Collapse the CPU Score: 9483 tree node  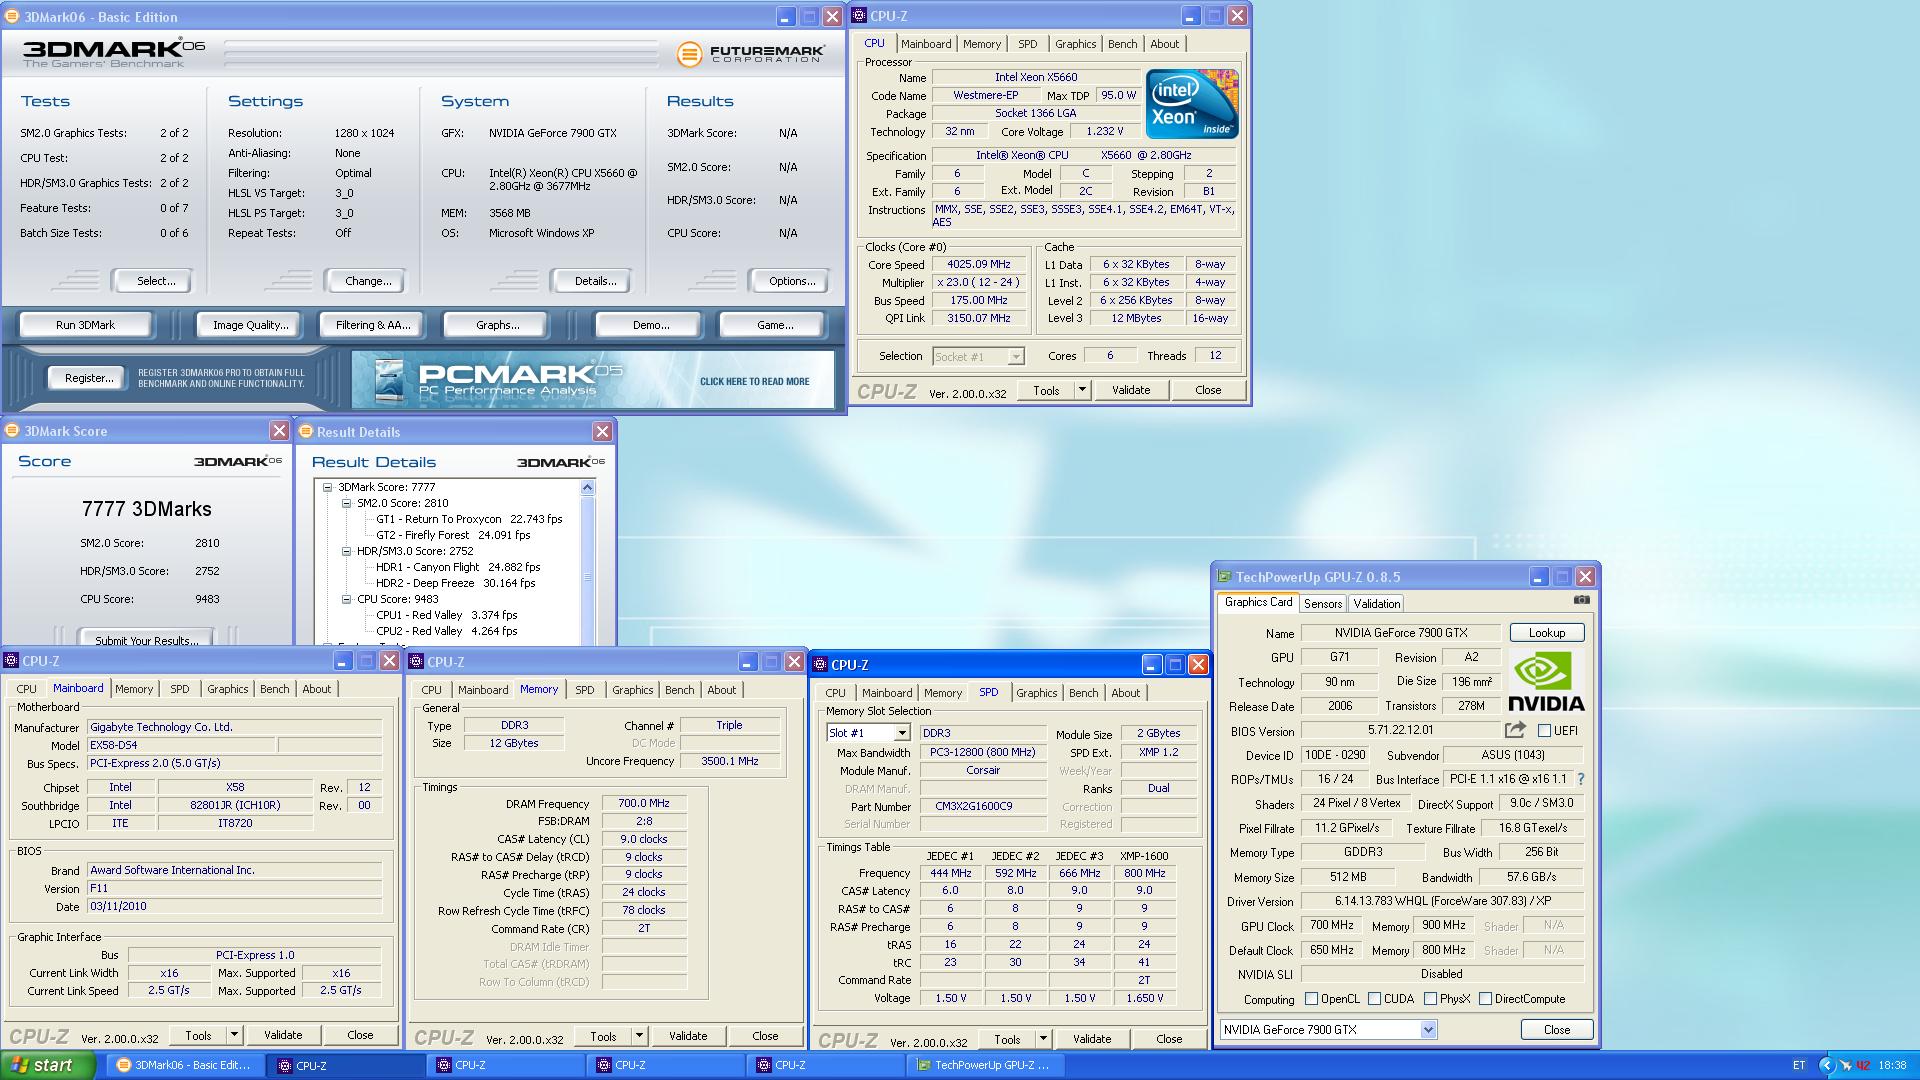click(x=346, y=599)
